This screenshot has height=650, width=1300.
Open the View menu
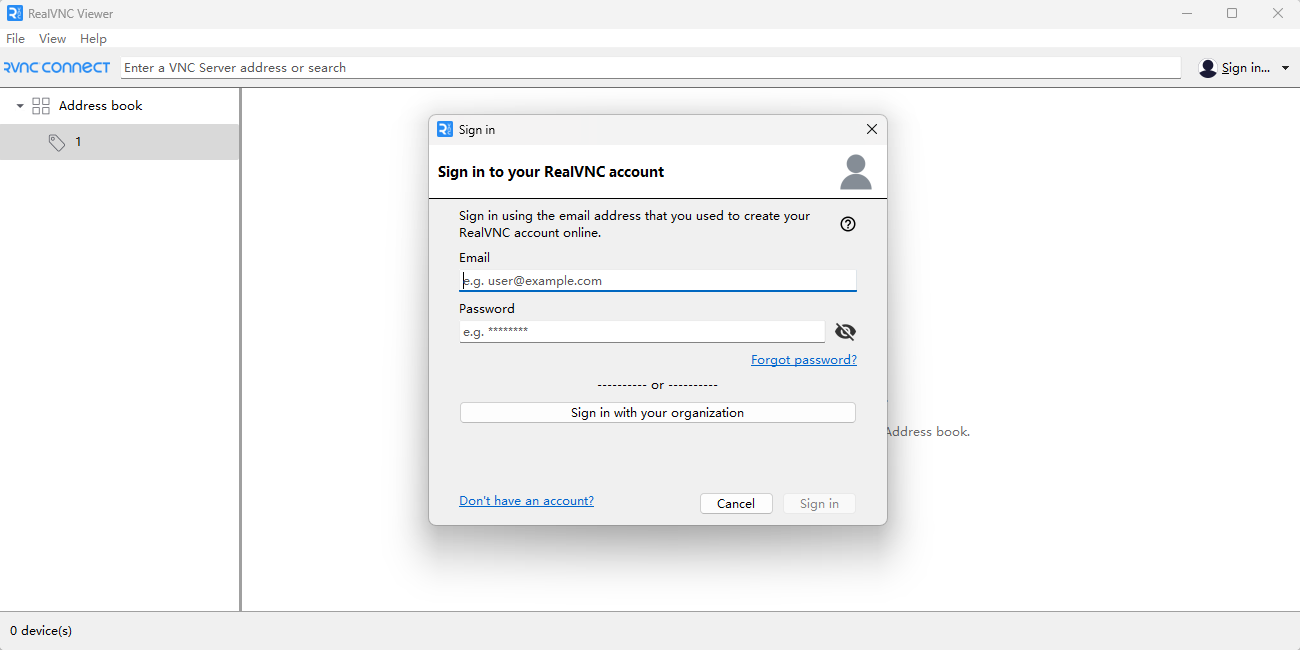coord(52,39)
